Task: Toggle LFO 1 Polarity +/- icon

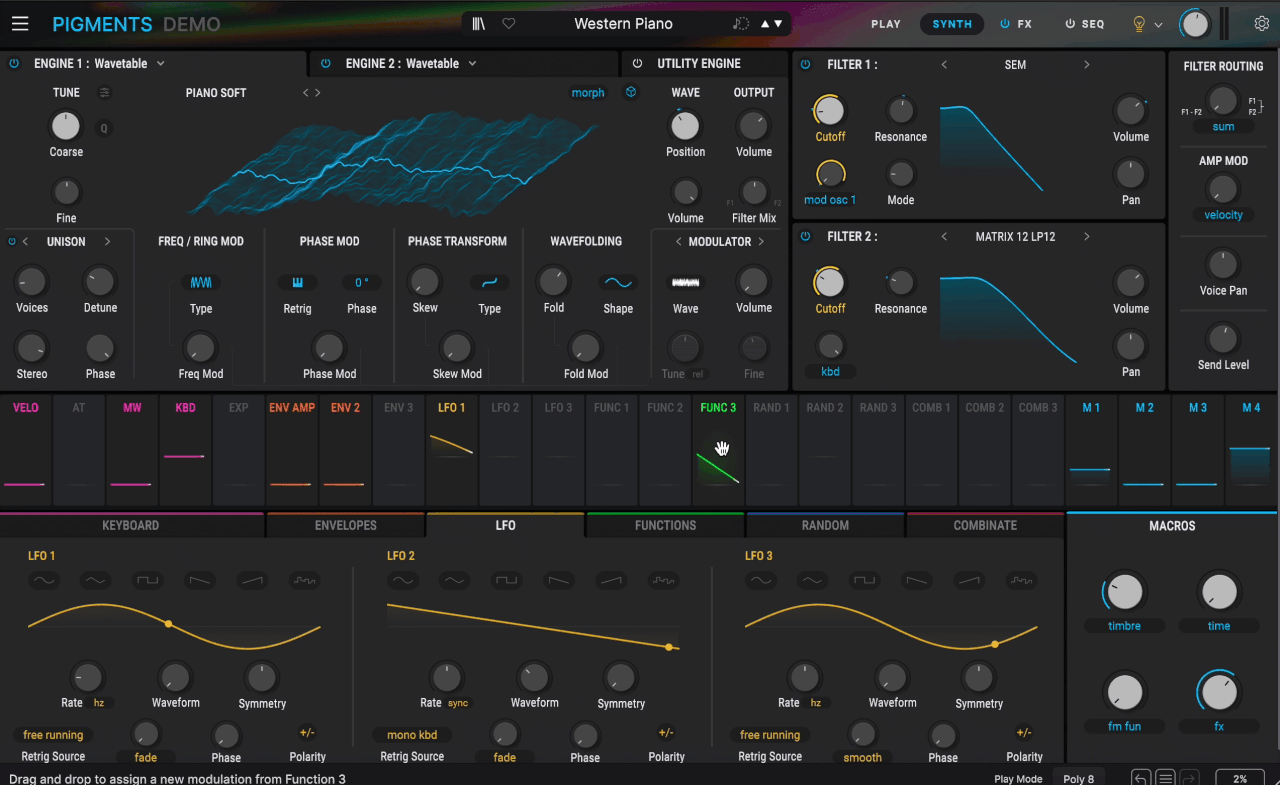Action: pos(307,733)
